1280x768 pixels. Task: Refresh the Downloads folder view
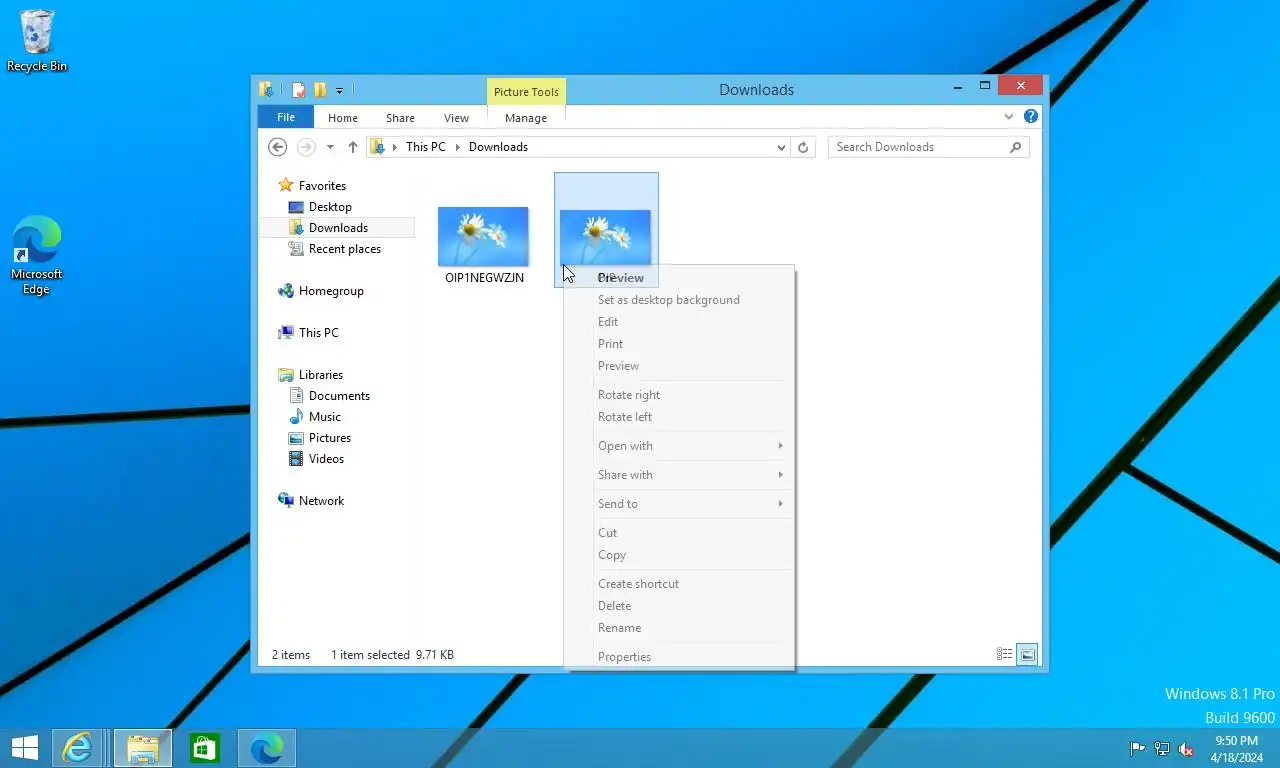pos(802,147)
